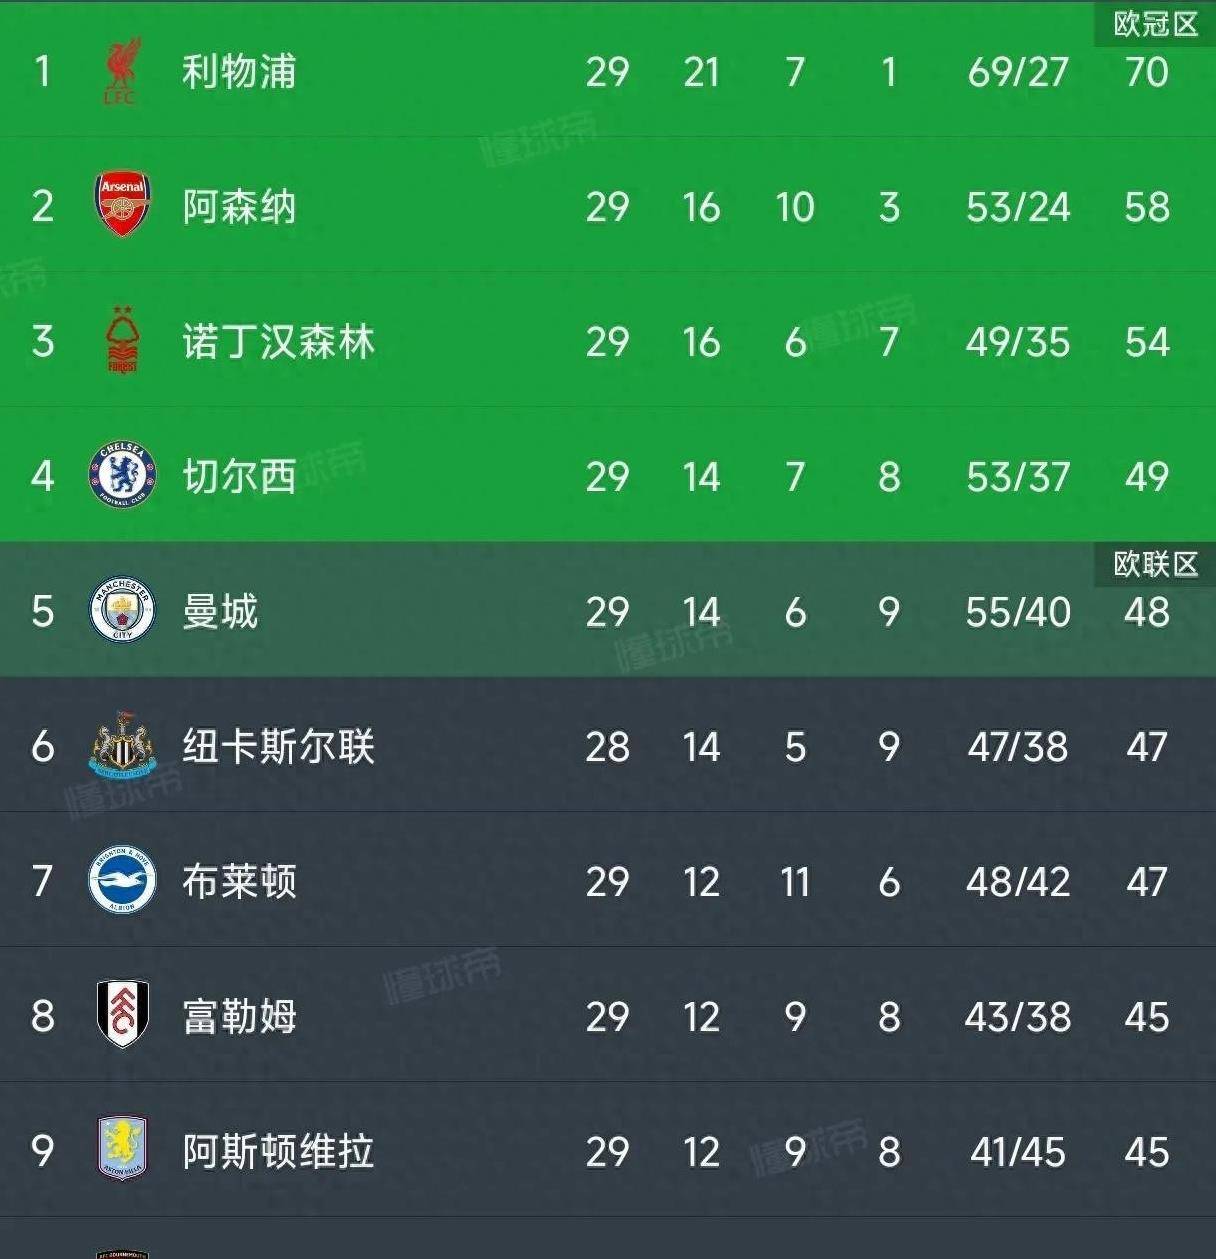Screen dimensions: 1216x1259
Task: Open 诺丁汉森林 team details
Action: (x=278, y=342)
